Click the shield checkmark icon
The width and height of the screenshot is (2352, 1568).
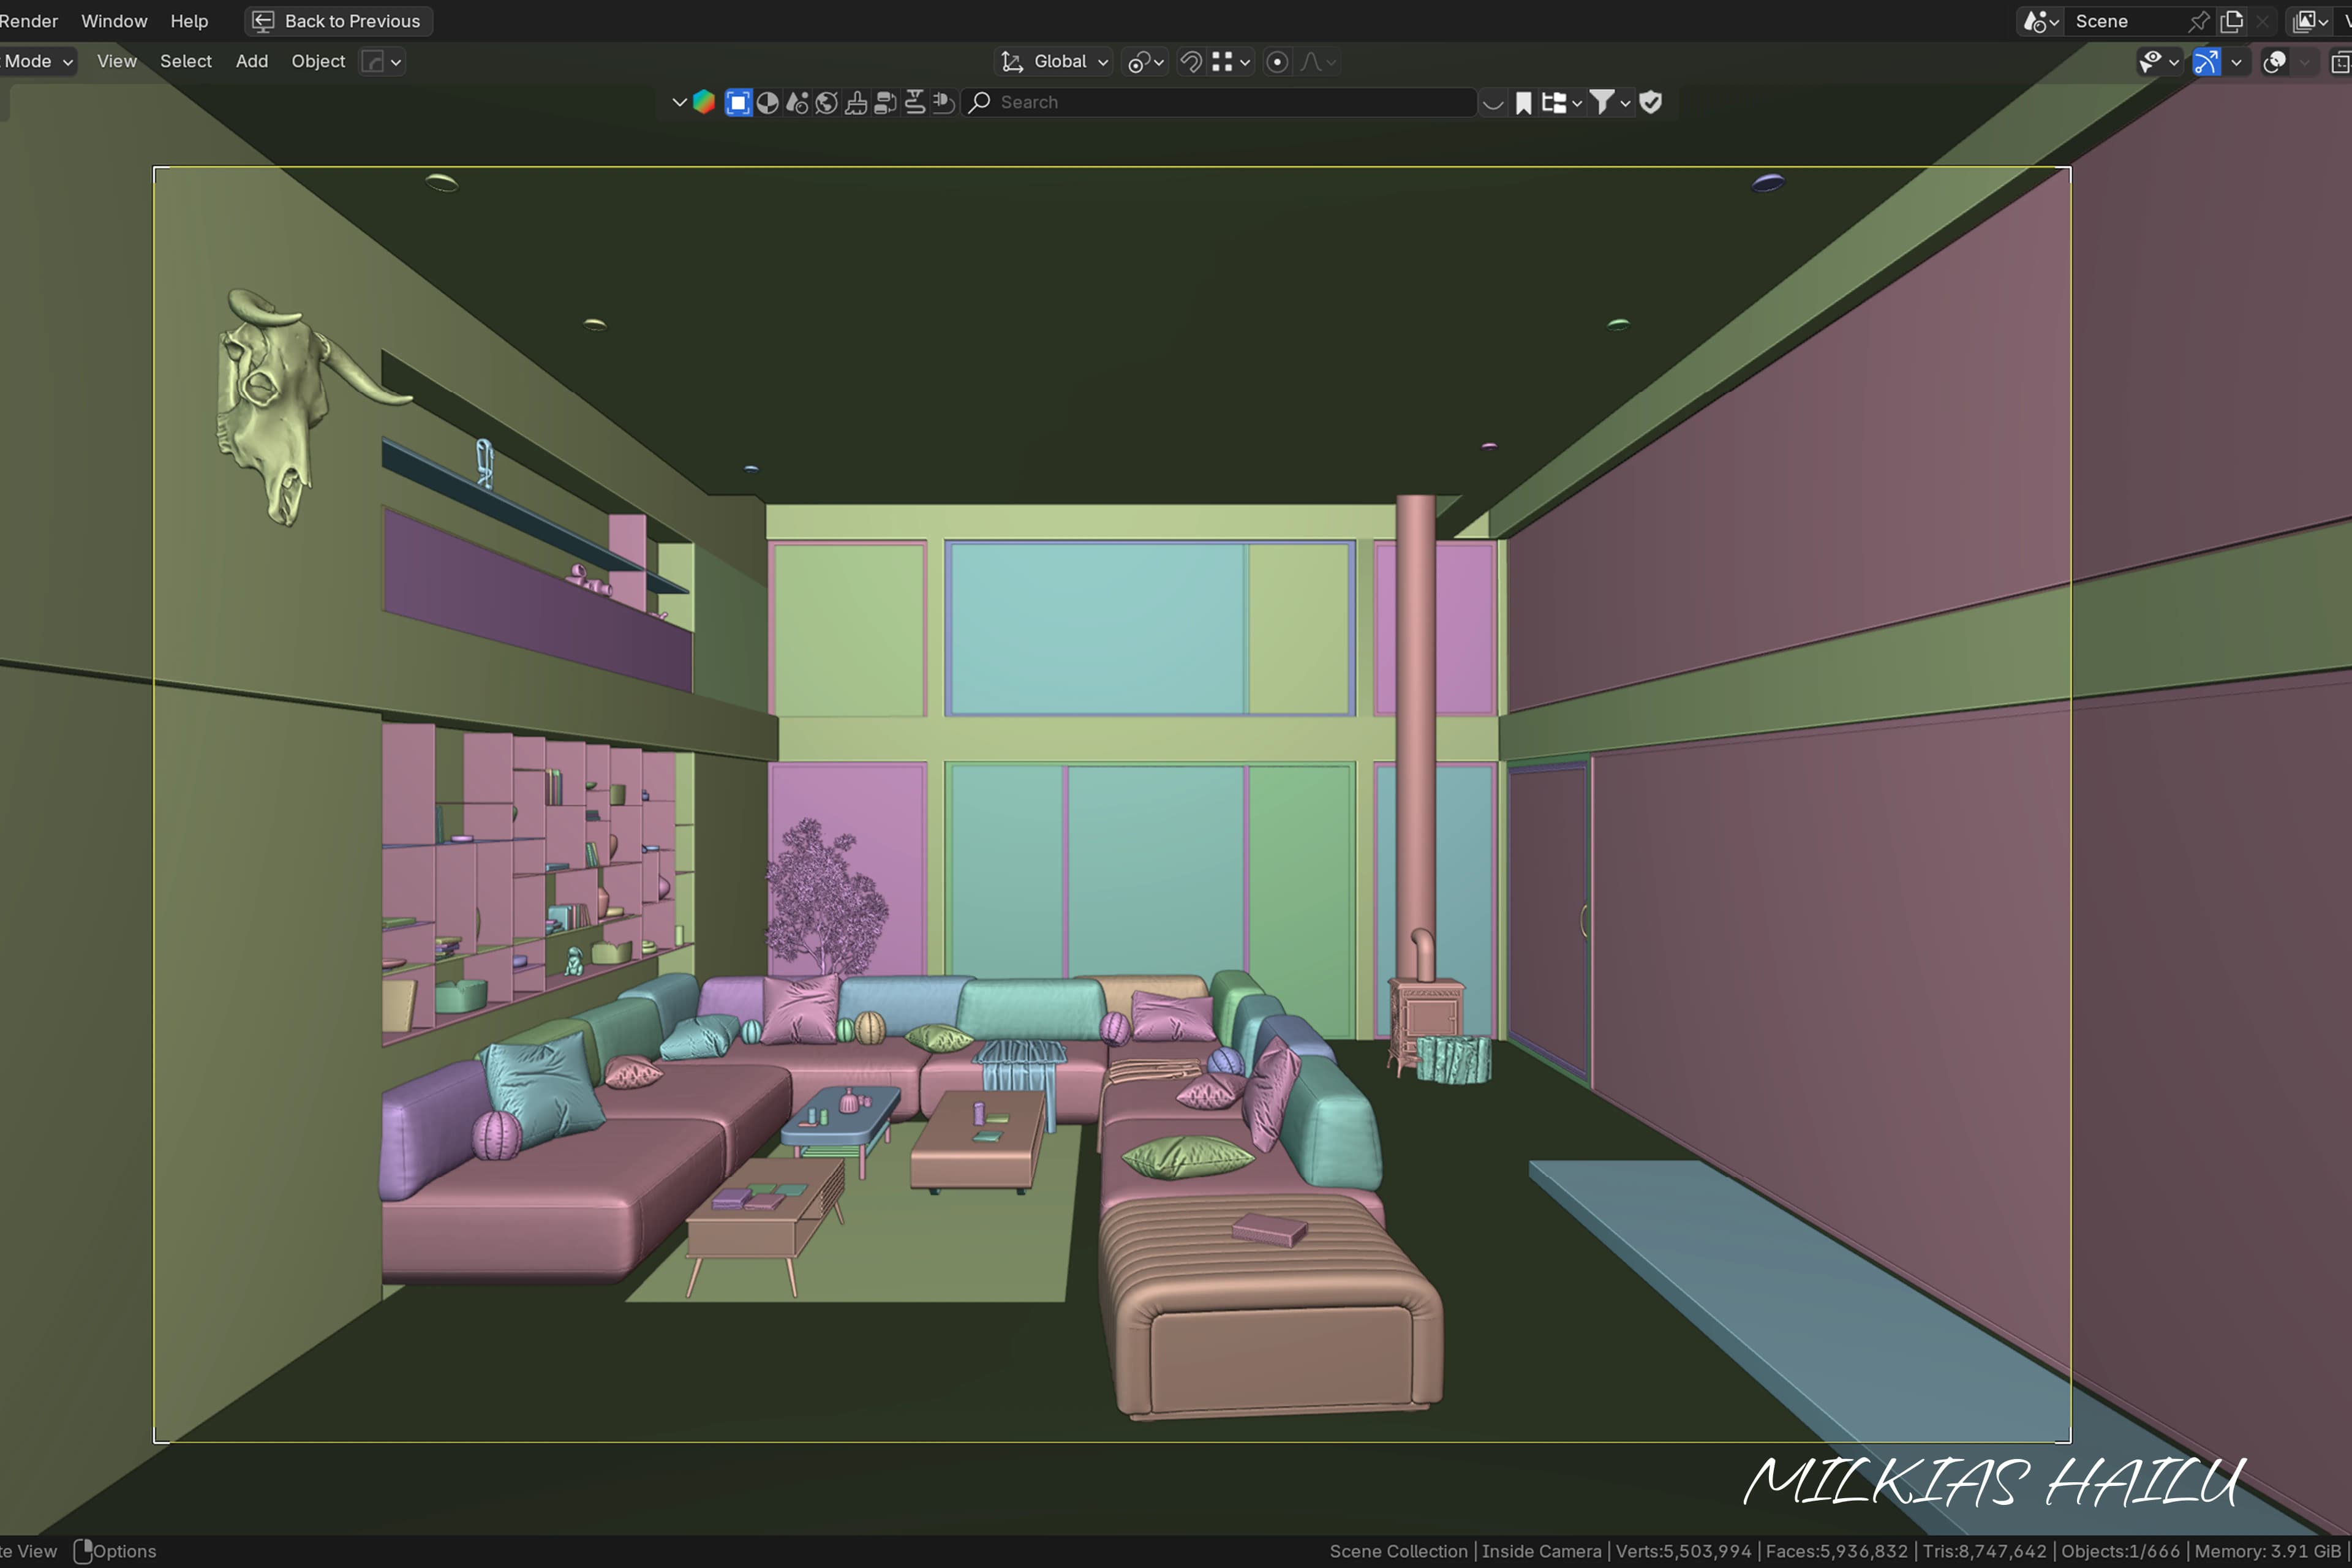[1651, 102]
